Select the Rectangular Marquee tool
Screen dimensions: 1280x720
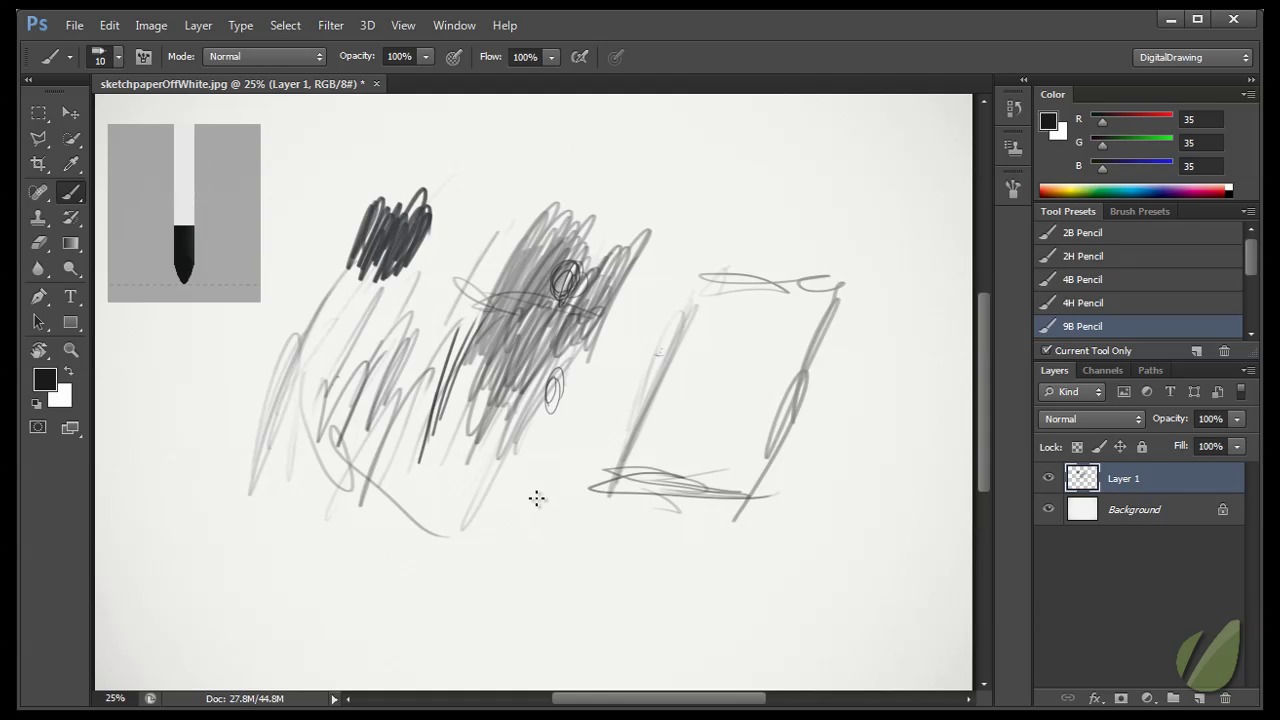tap(38, 113)
